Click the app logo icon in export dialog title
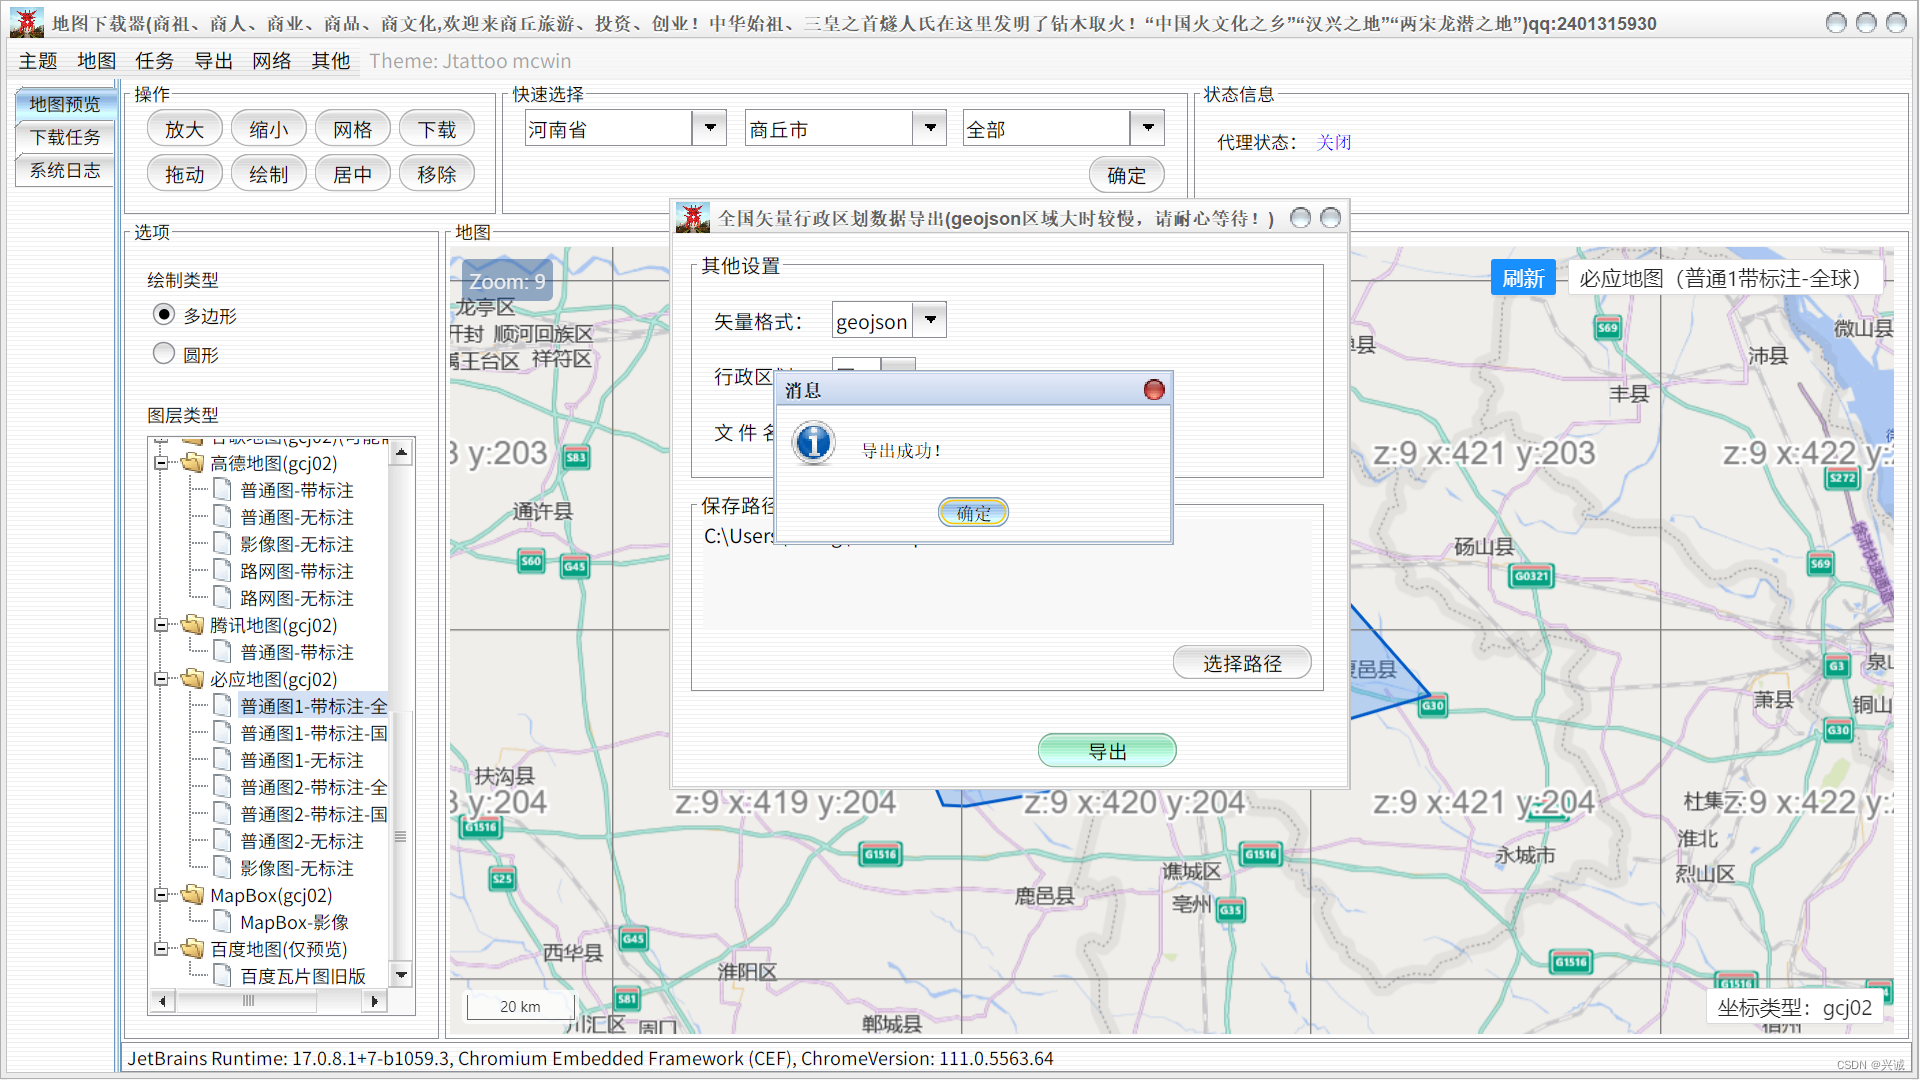The height and width of the screenshot is (1080, 1920). 692,218
